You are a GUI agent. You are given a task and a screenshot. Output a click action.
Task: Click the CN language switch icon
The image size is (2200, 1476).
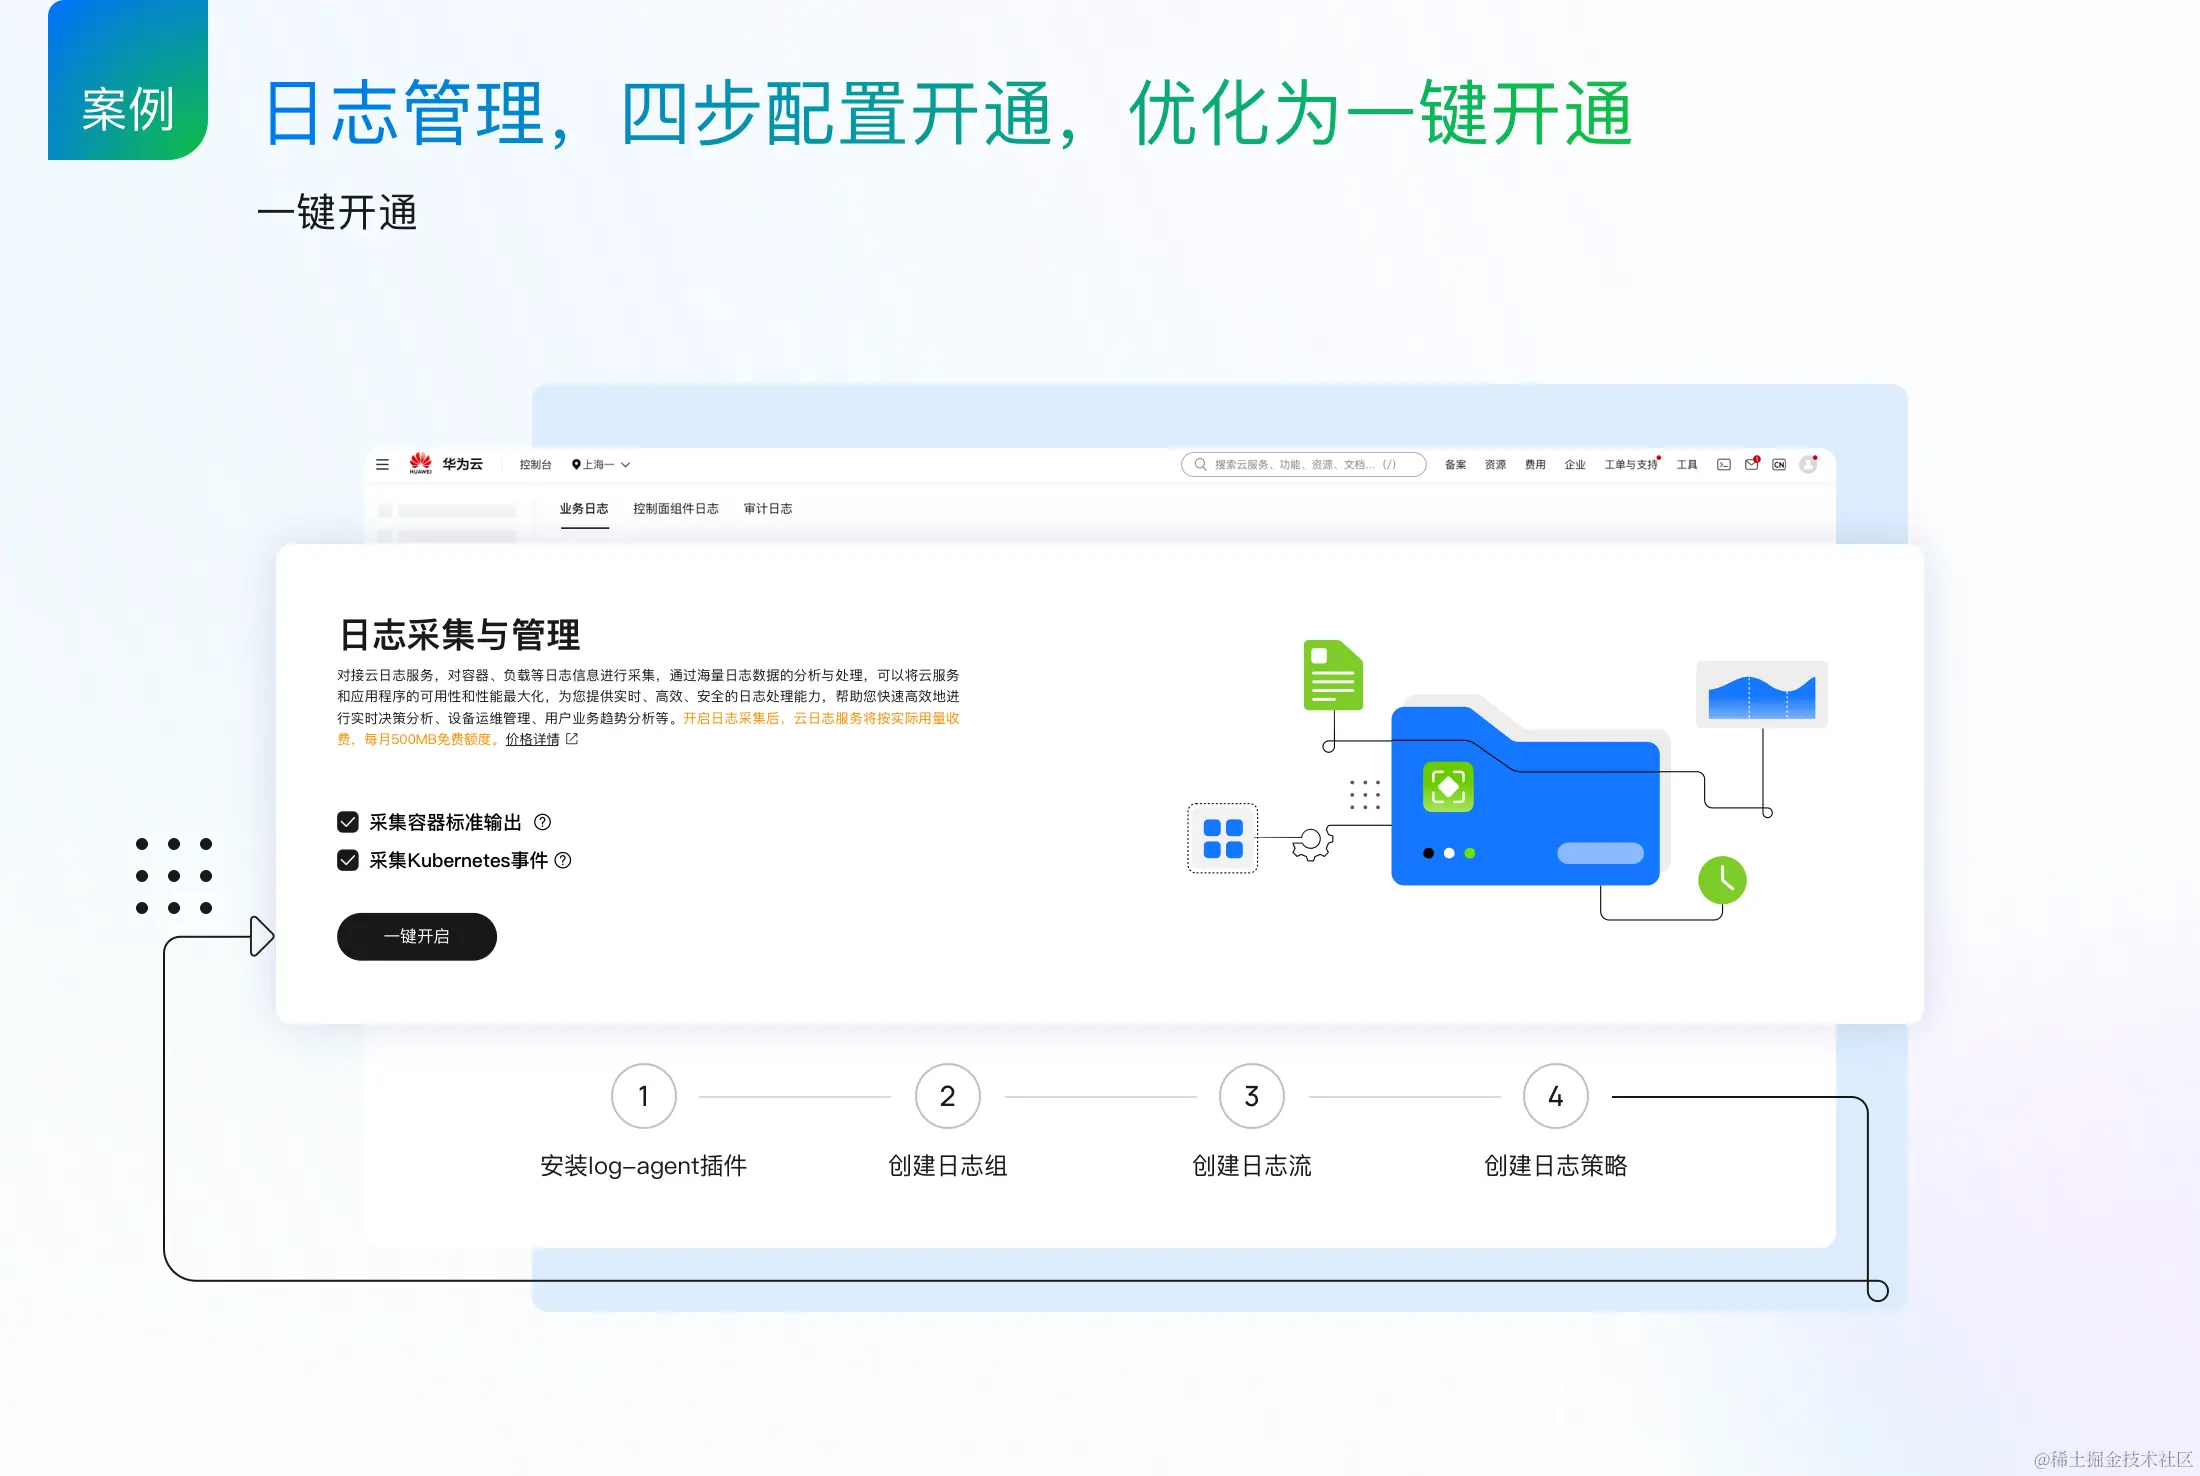point(1779,464)
